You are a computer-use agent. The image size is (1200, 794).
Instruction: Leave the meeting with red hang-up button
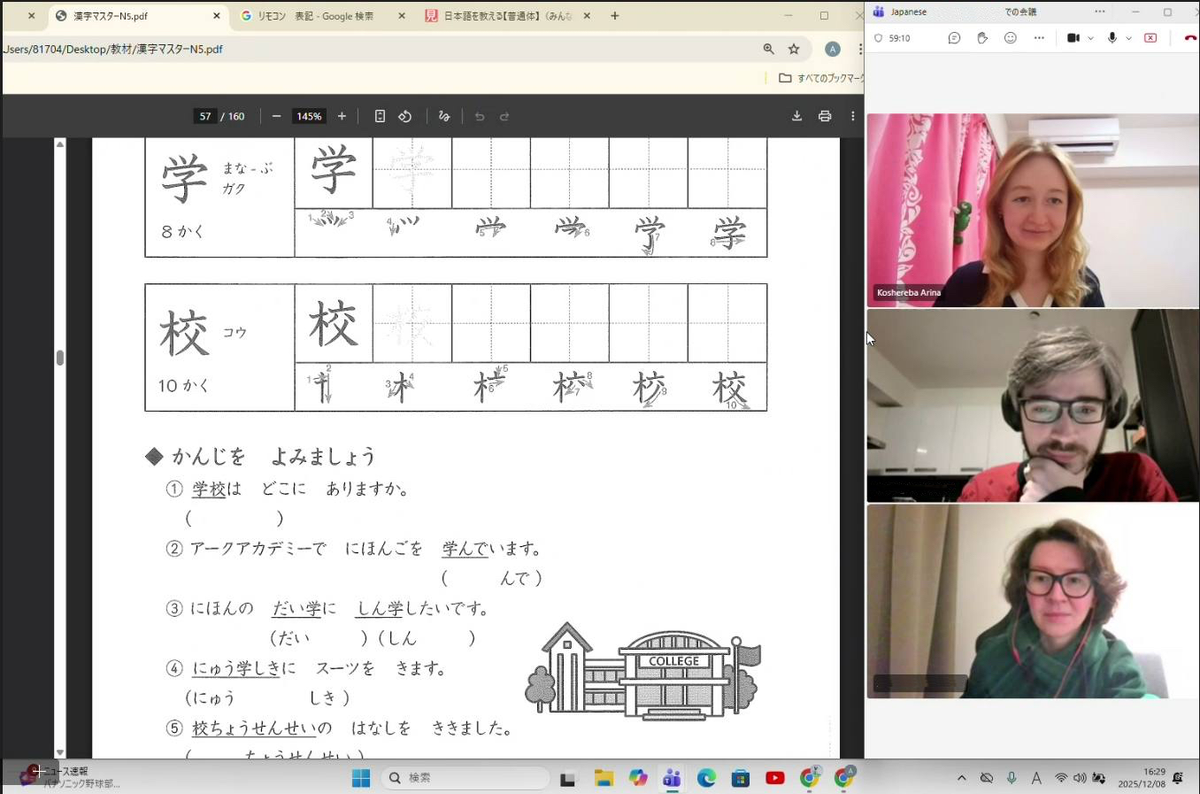pos(1190,38)
